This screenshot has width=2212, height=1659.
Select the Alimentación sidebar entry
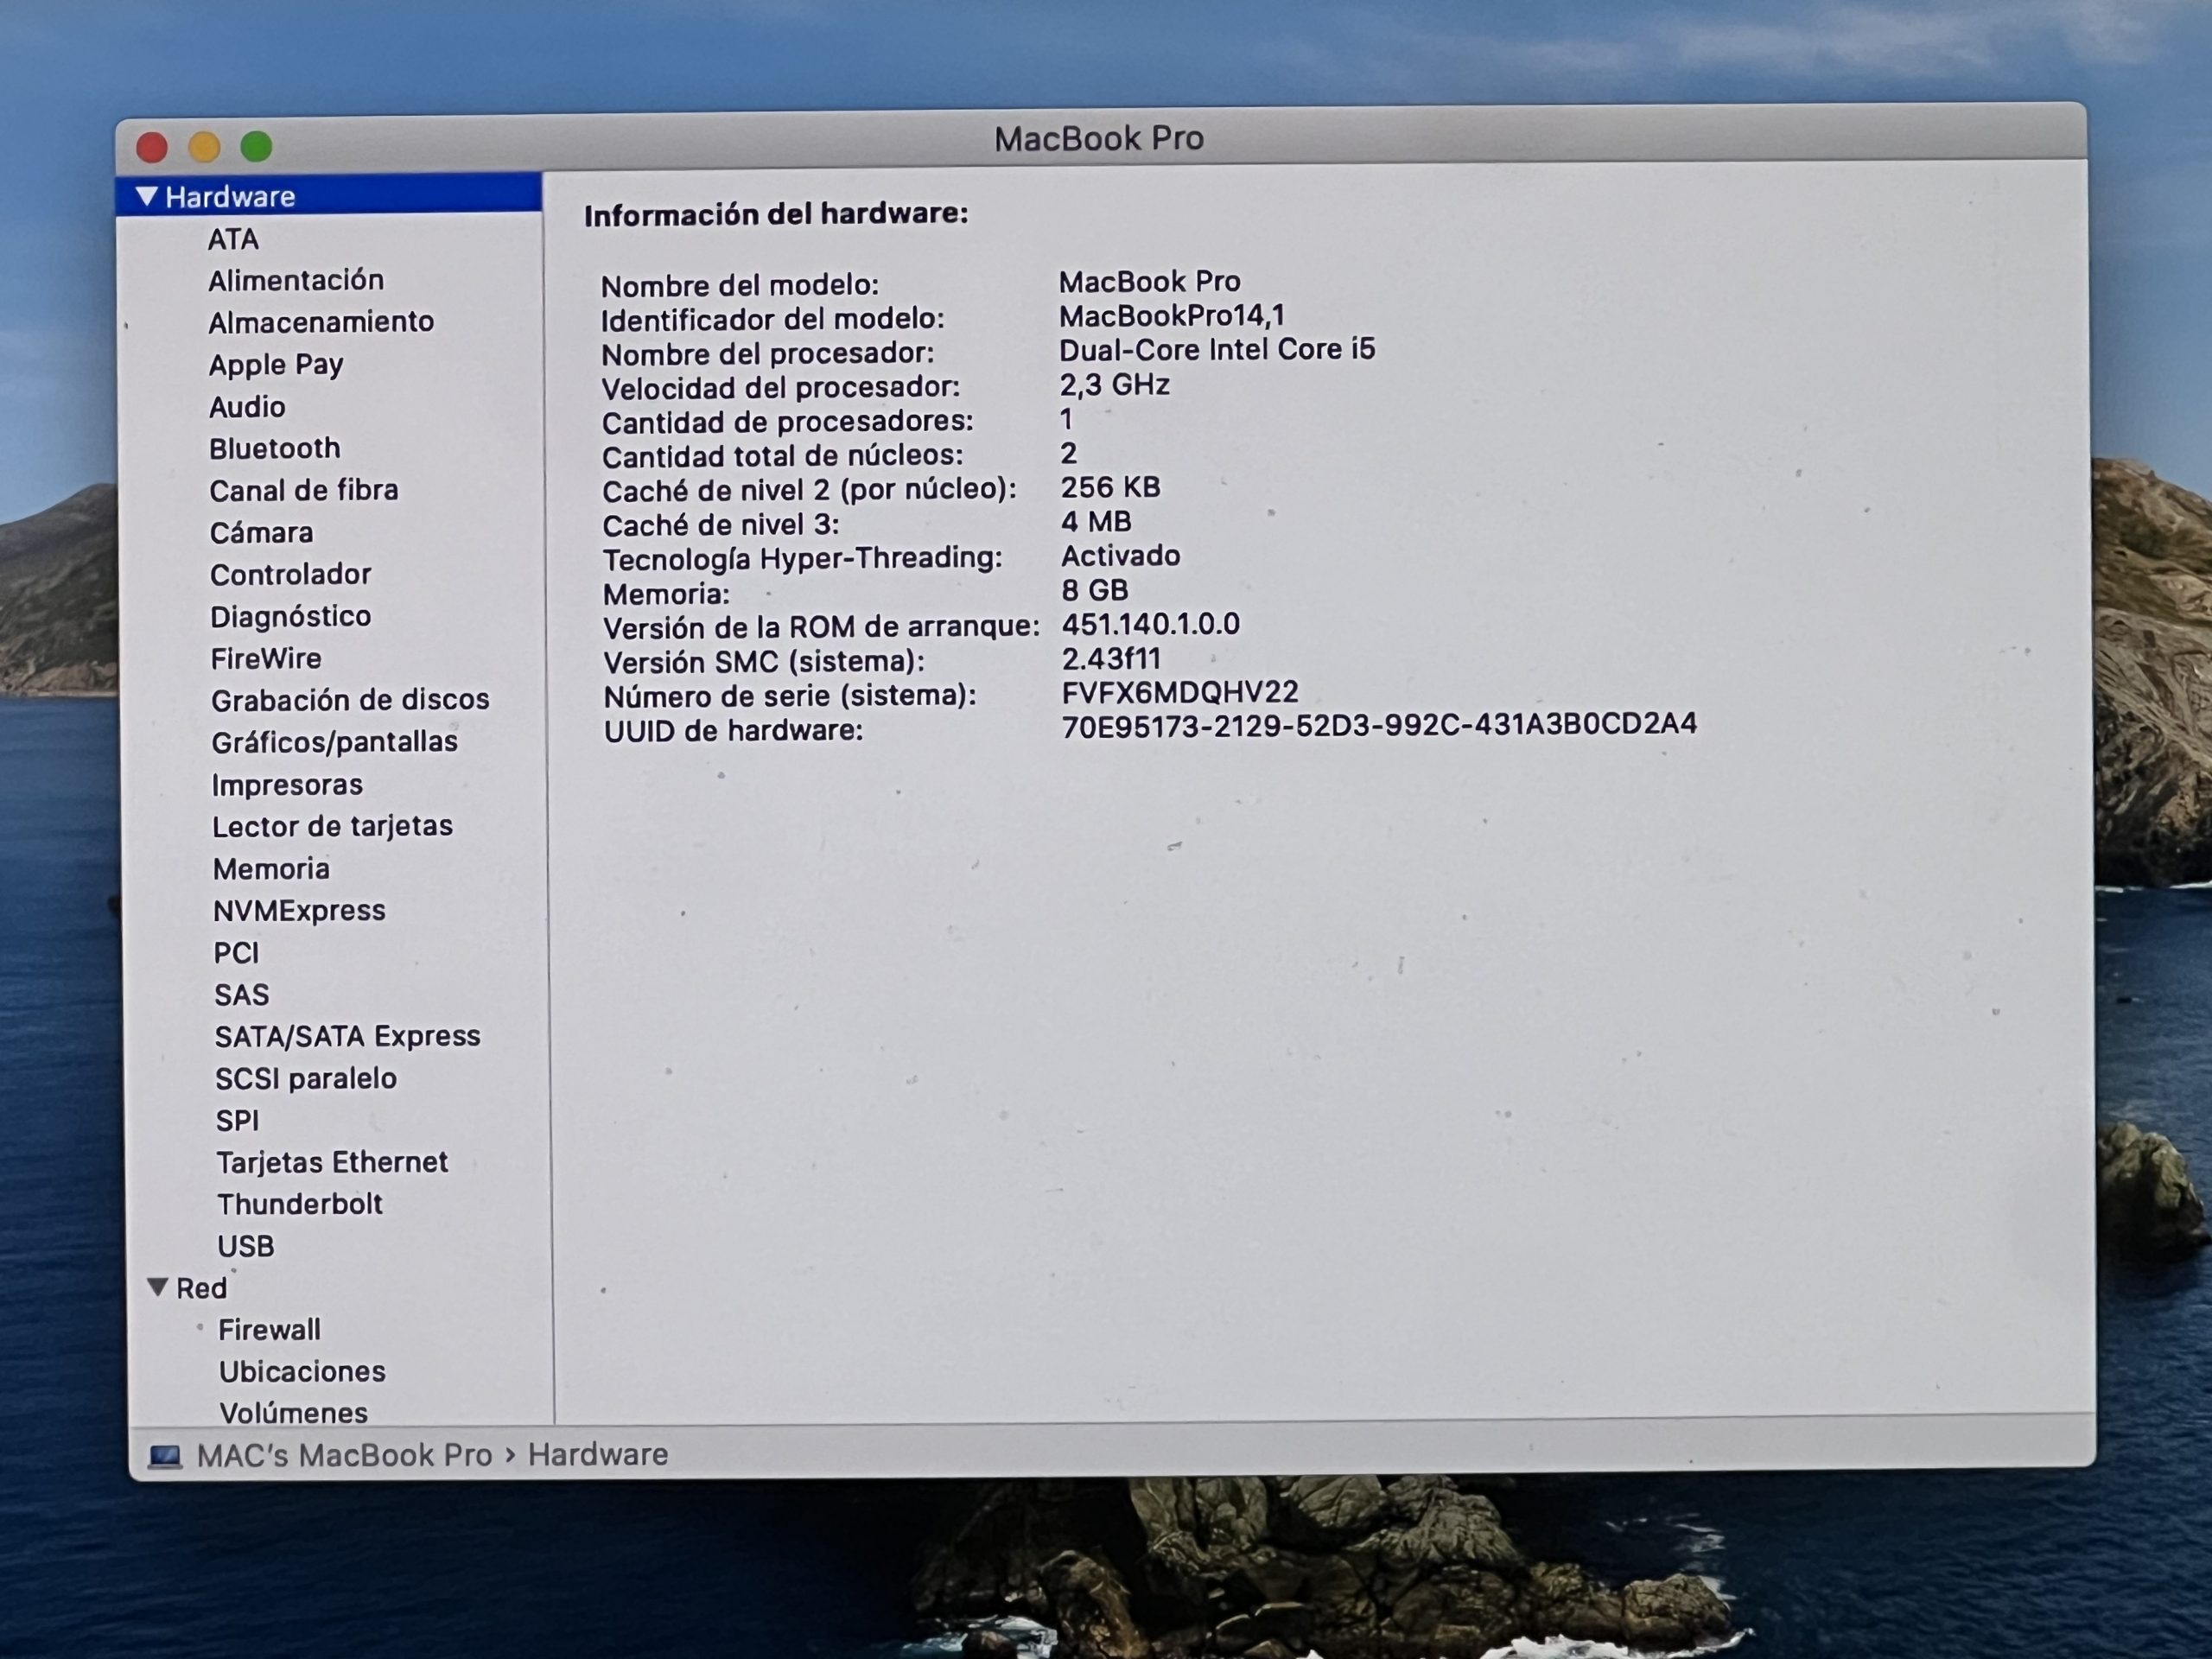(x=295, y=280)
